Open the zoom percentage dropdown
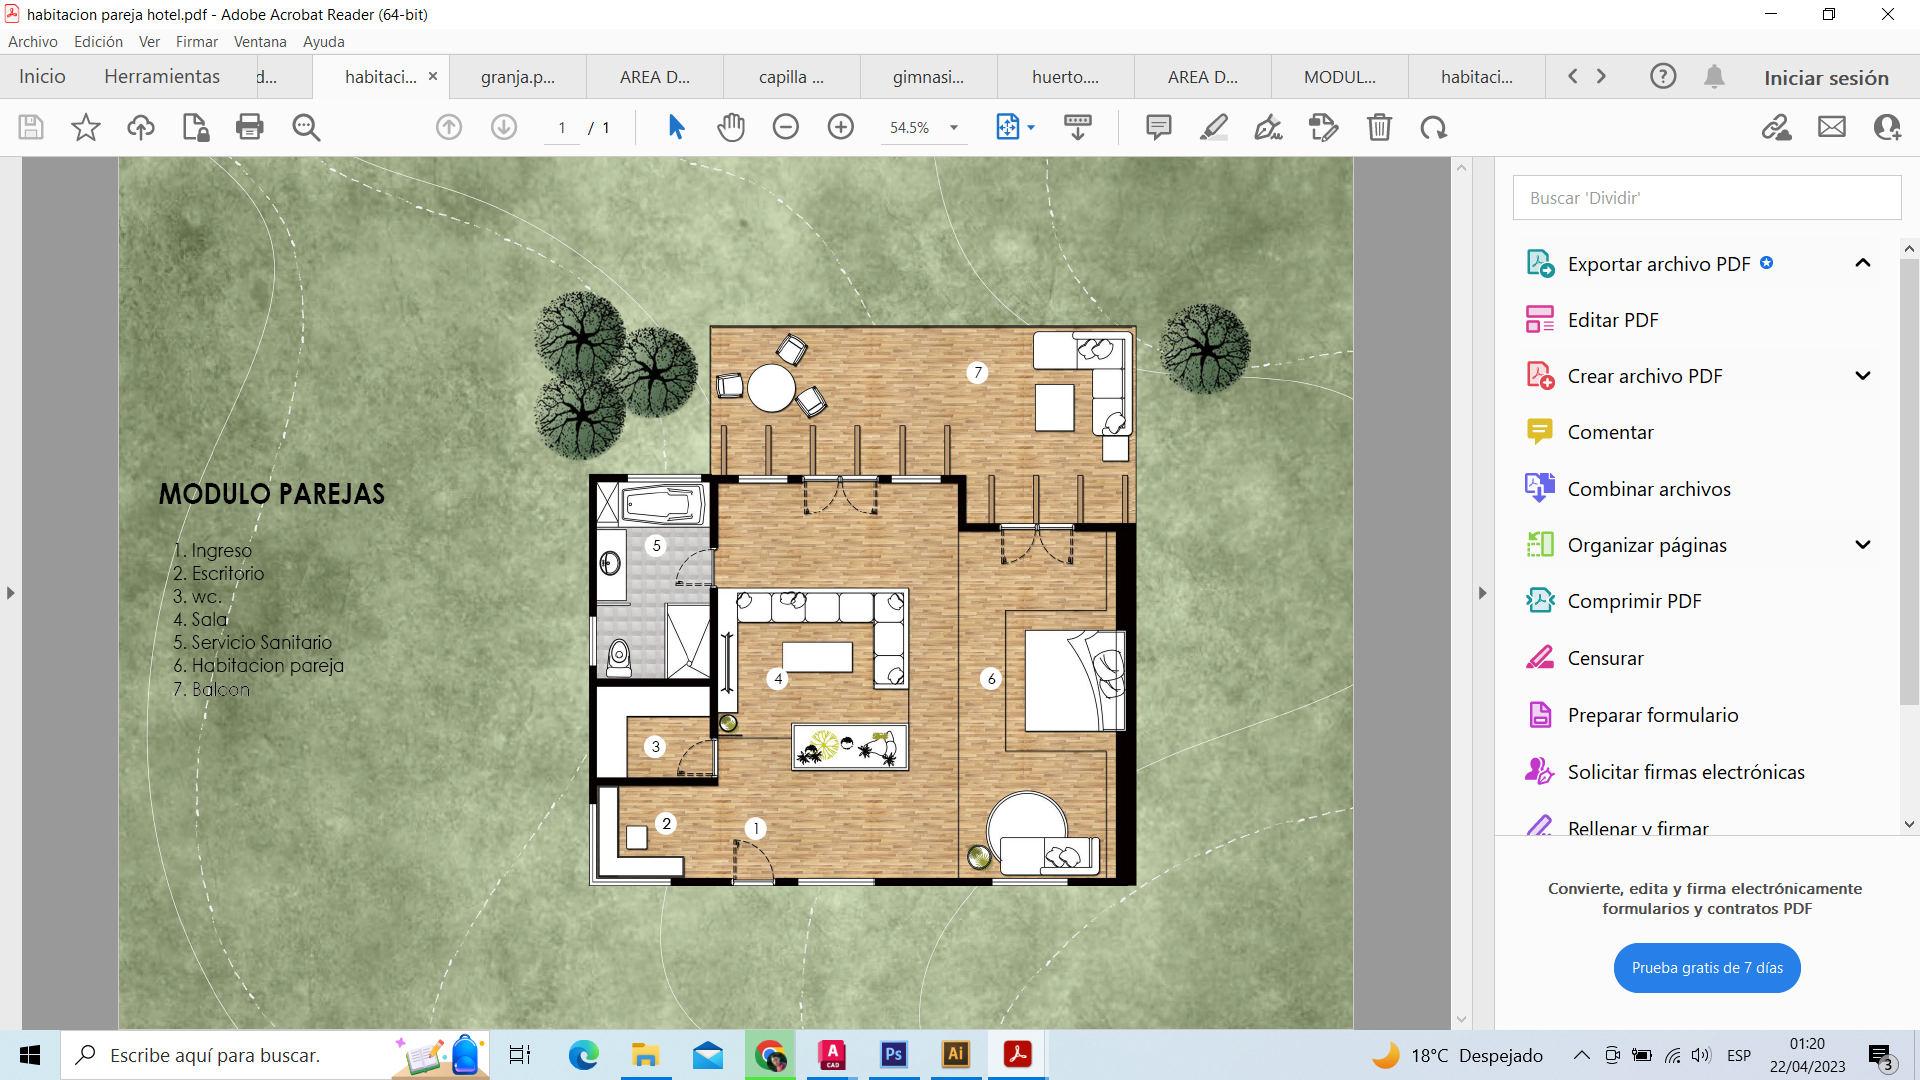The width and height of the screenshot is (1920, 1080). point(953,128)
